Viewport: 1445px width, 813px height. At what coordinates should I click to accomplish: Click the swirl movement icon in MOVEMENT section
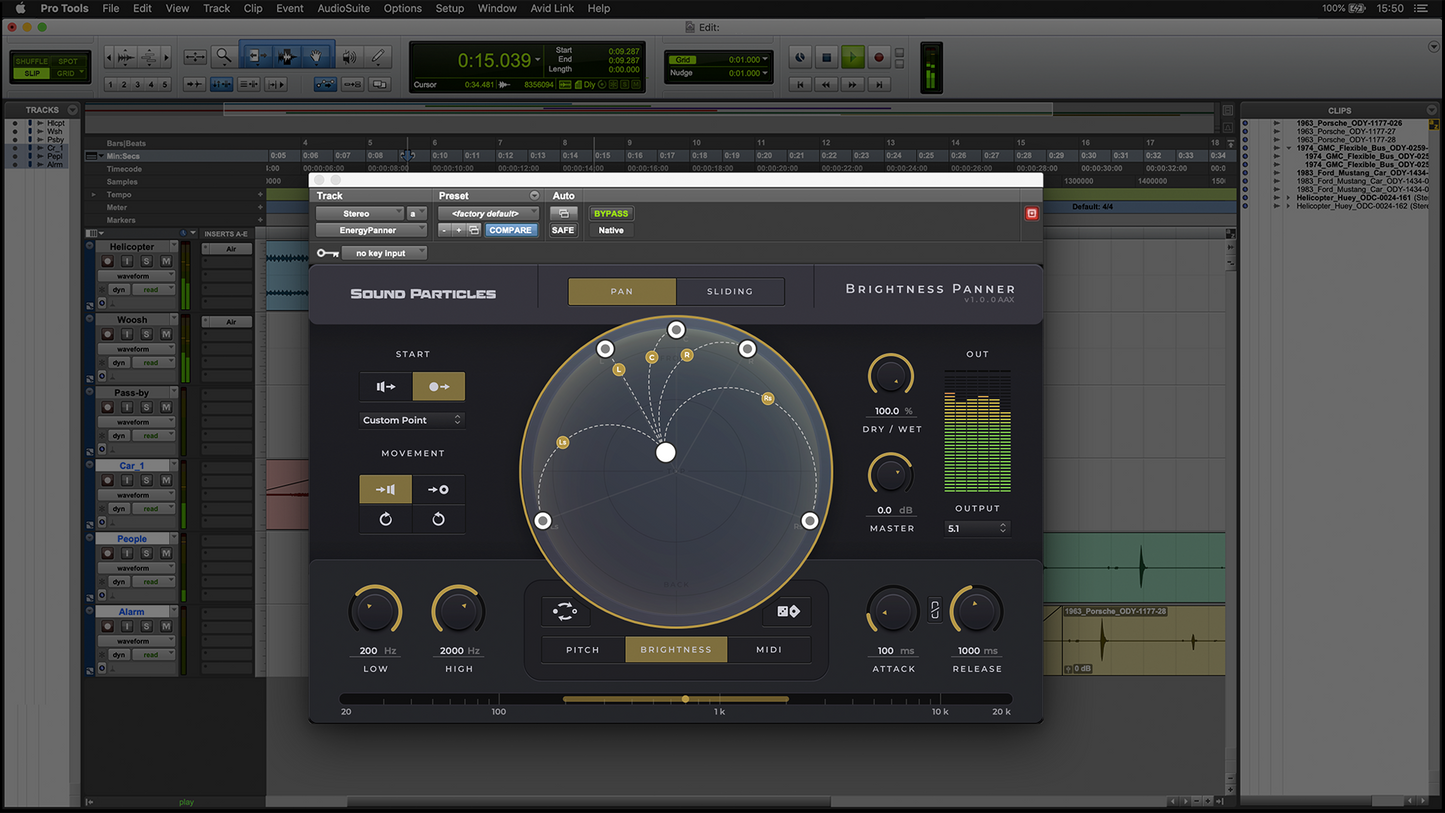tap(386, 519)
